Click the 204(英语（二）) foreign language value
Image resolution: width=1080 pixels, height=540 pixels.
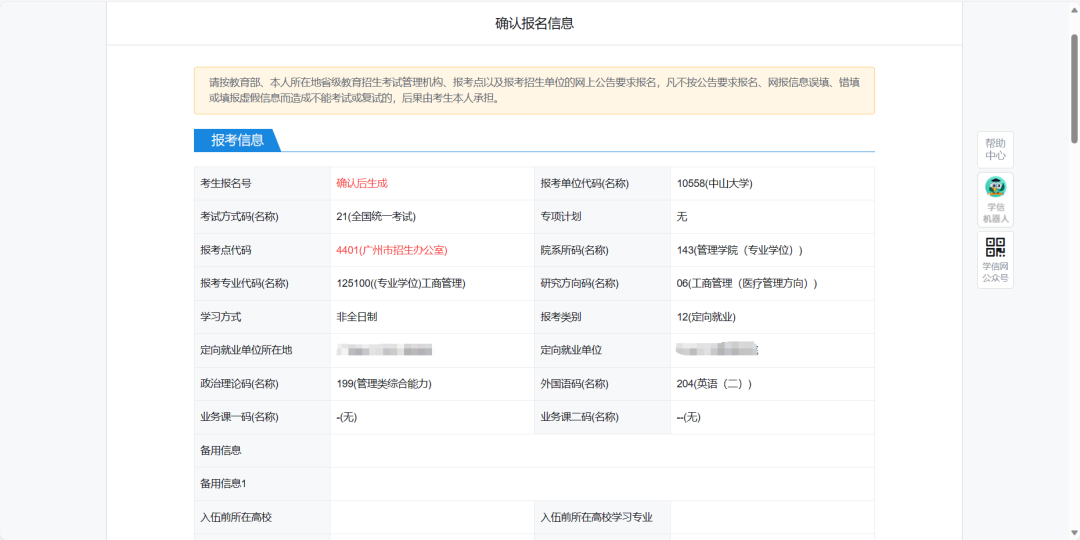click(x=714, y=383)
